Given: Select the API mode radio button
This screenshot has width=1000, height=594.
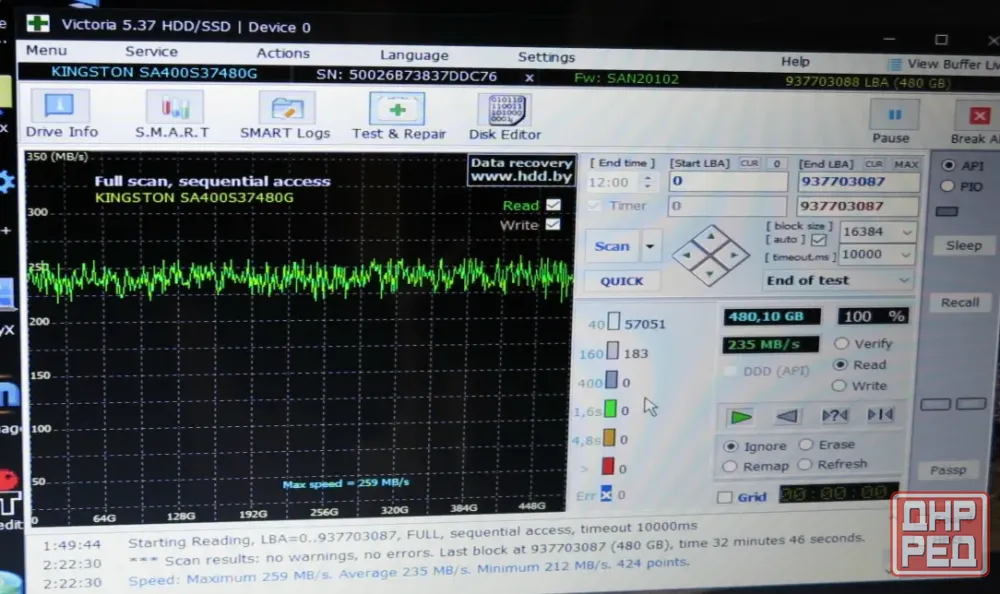Looking at the screenshot, I should (948, 165).
